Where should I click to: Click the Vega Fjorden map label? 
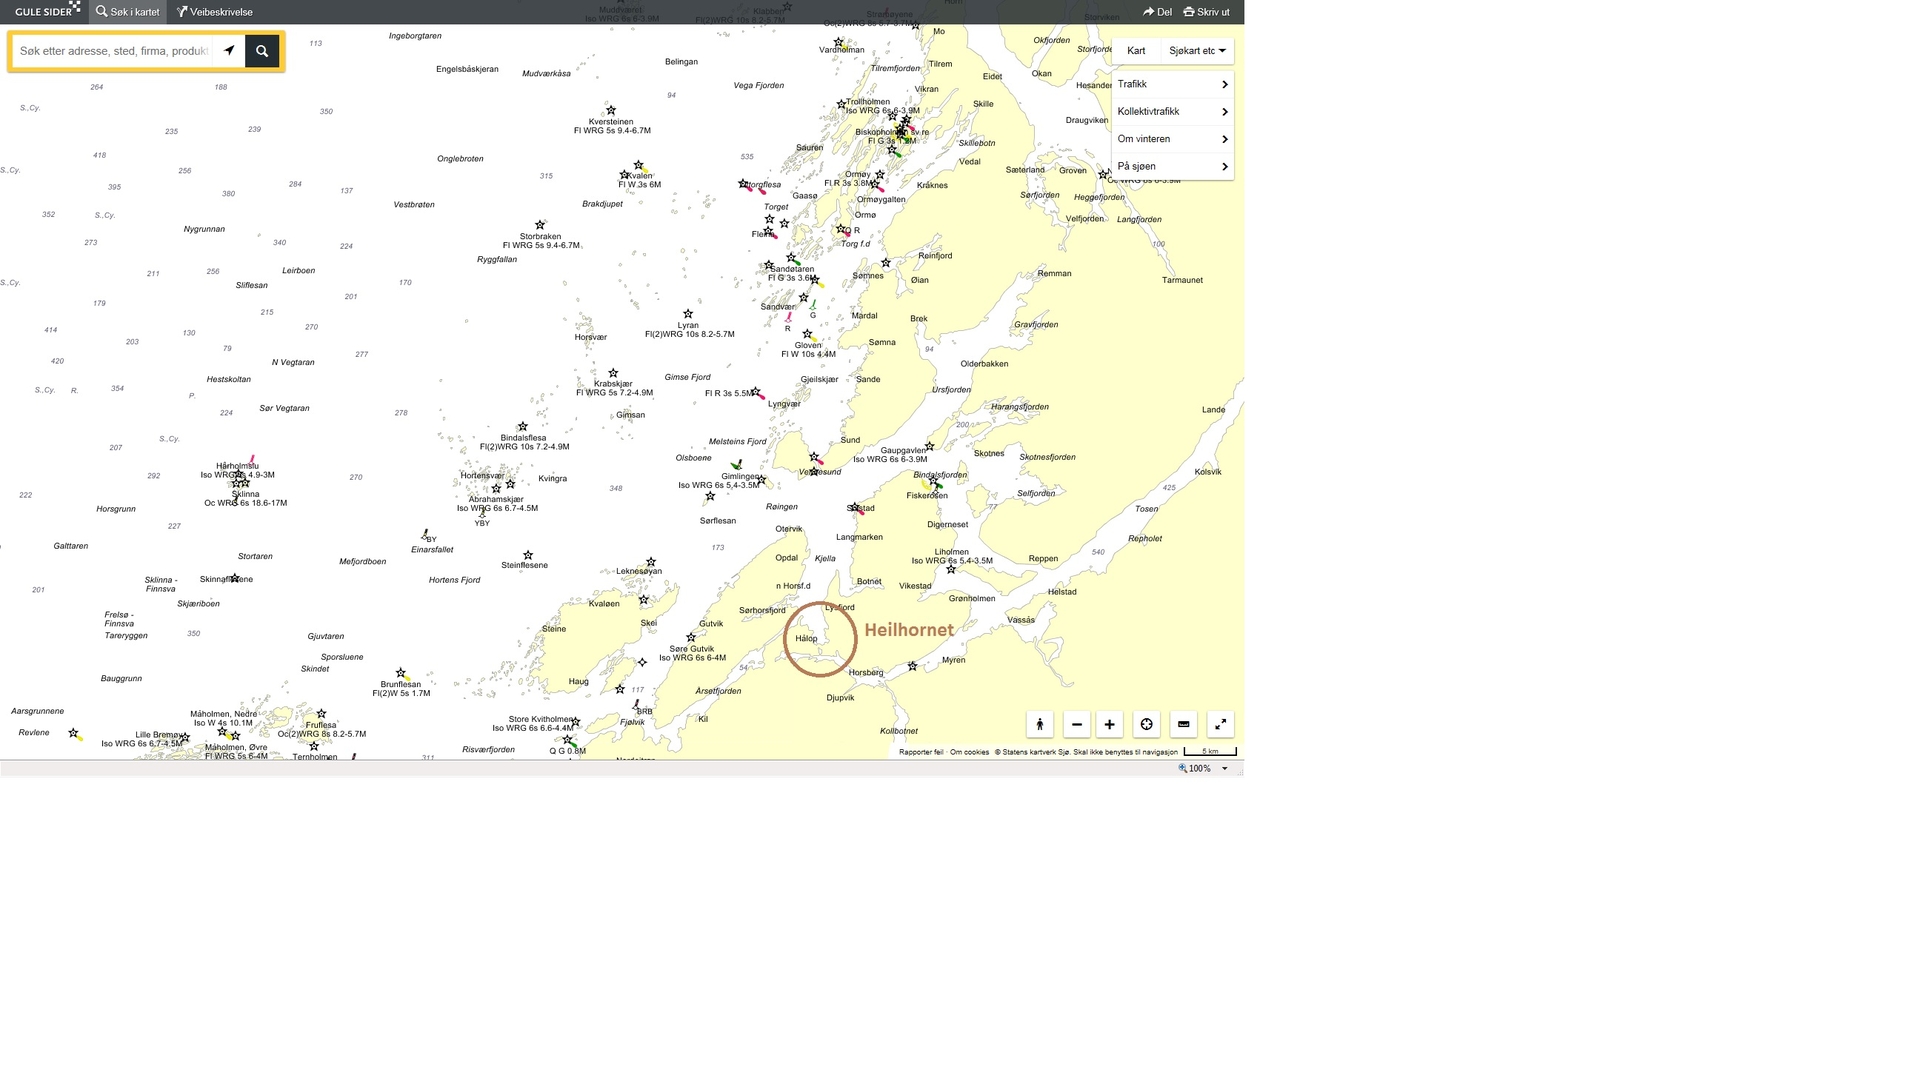(x=759, y=86)
